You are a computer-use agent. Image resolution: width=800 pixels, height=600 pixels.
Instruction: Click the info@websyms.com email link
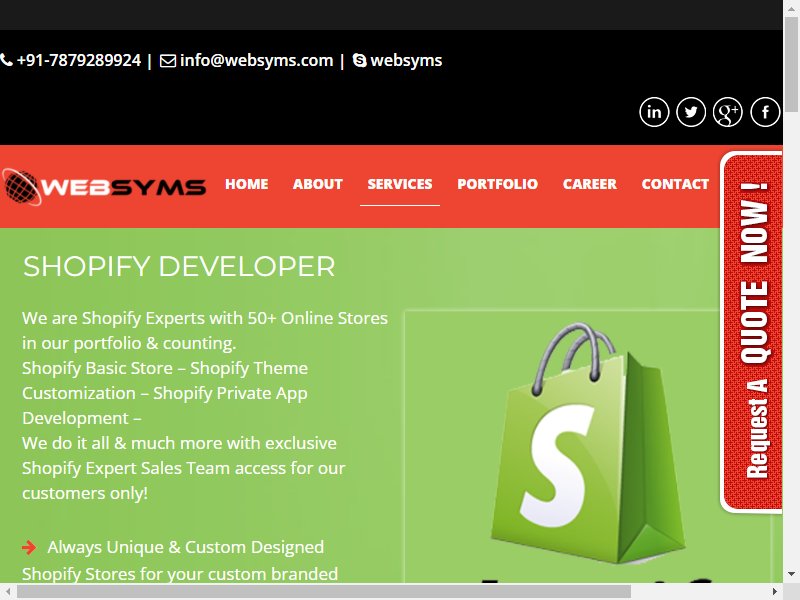[256, 60]
